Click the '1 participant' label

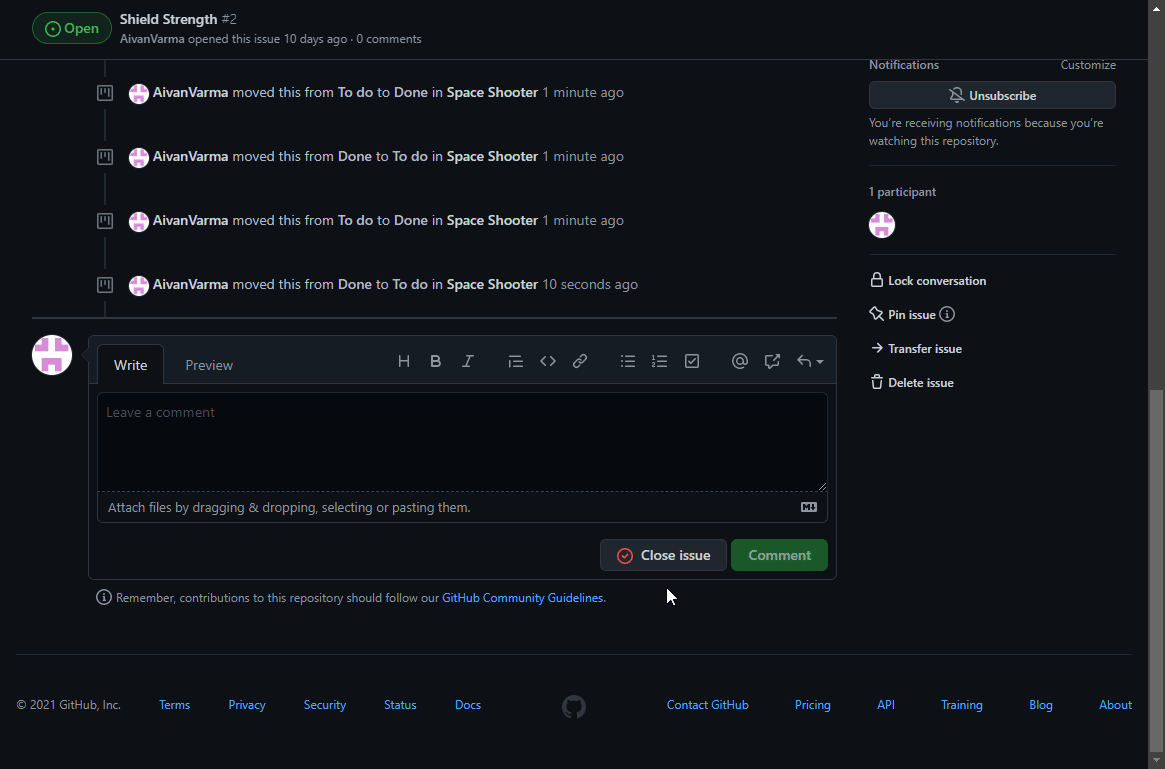pyautogui.click(x=902, y=192)
